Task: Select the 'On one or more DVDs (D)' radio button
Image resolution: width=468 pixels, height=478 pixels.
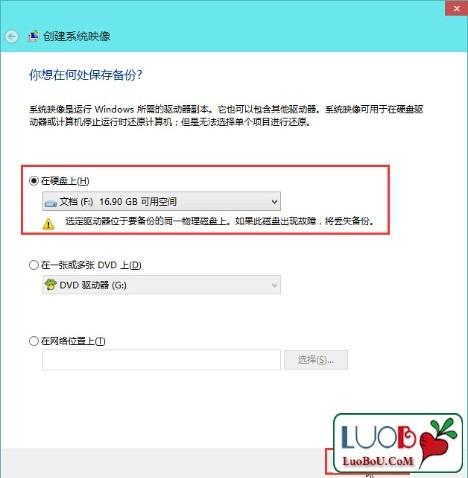Action: pos(34,265)
